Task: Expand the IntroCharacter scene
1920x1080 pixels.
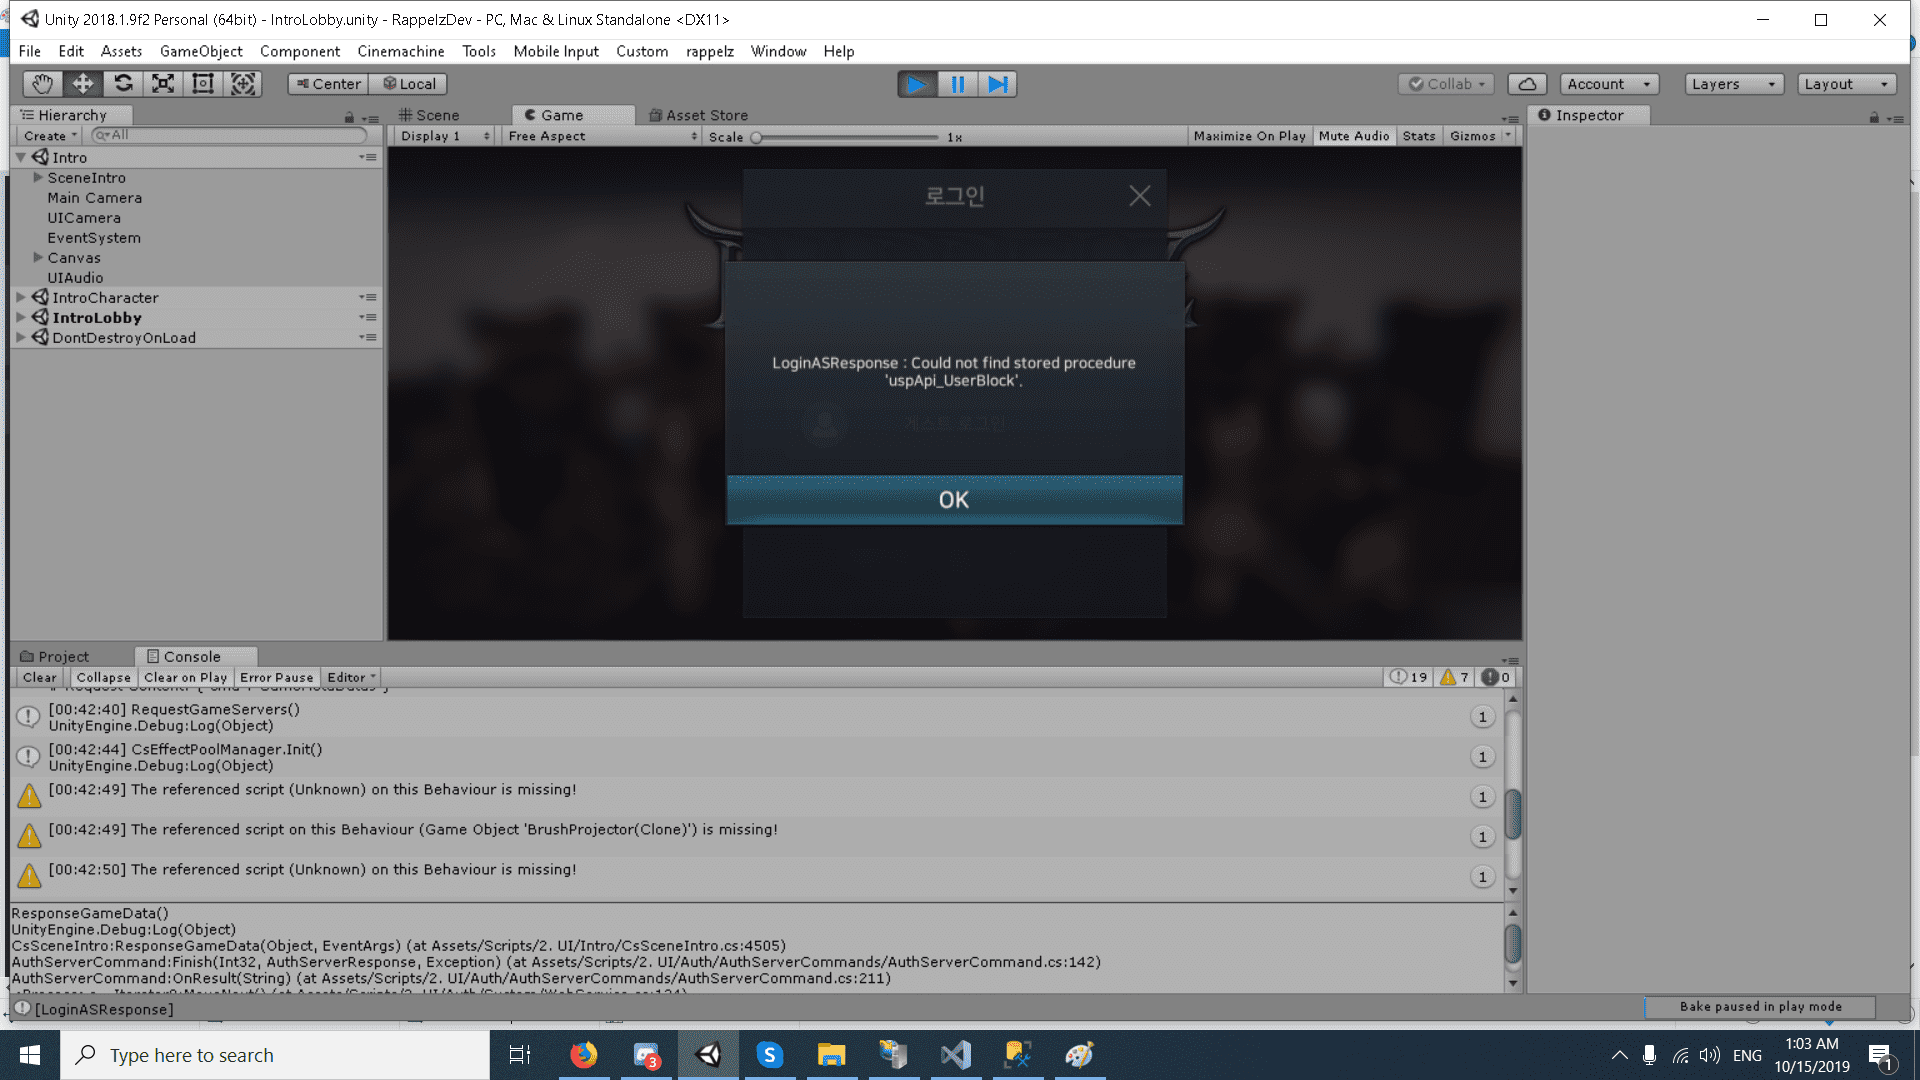Action: (x=20, y=297)
